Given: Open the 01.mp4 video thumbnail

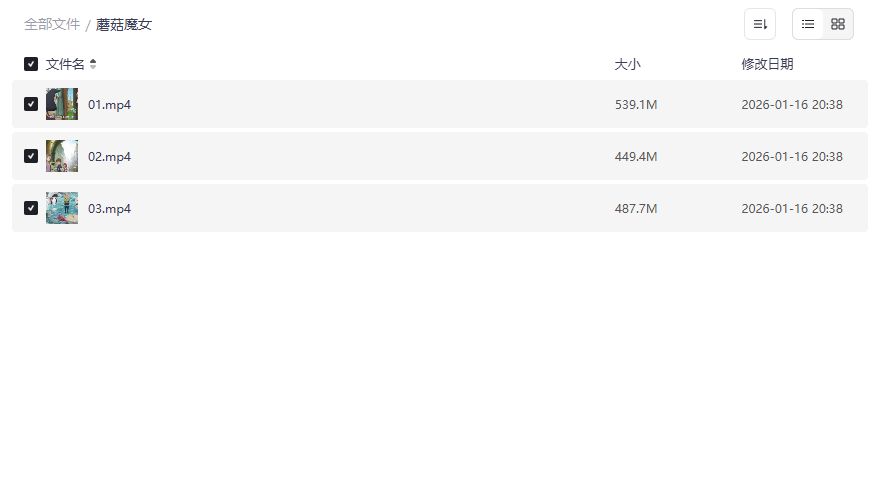Looking at the screenshot, I should click(62, 104).
